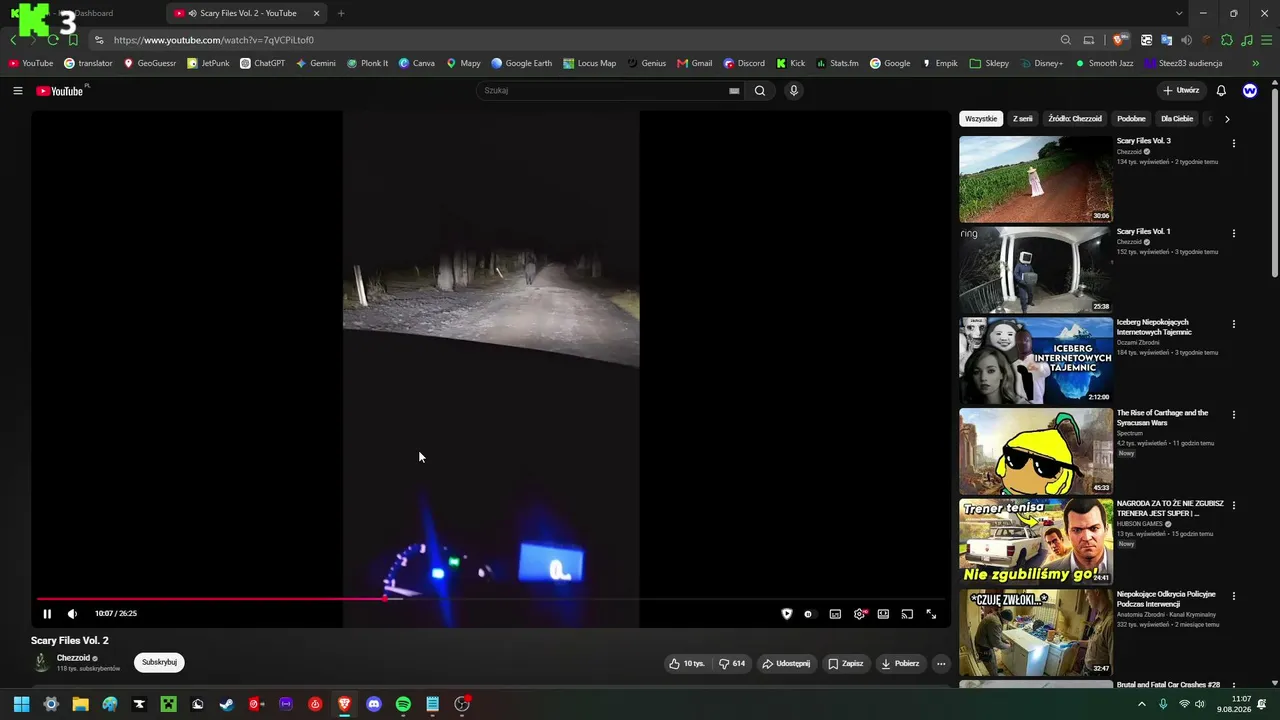Open more actions below the video
The image size is (1280, 720).
[941, 663]
